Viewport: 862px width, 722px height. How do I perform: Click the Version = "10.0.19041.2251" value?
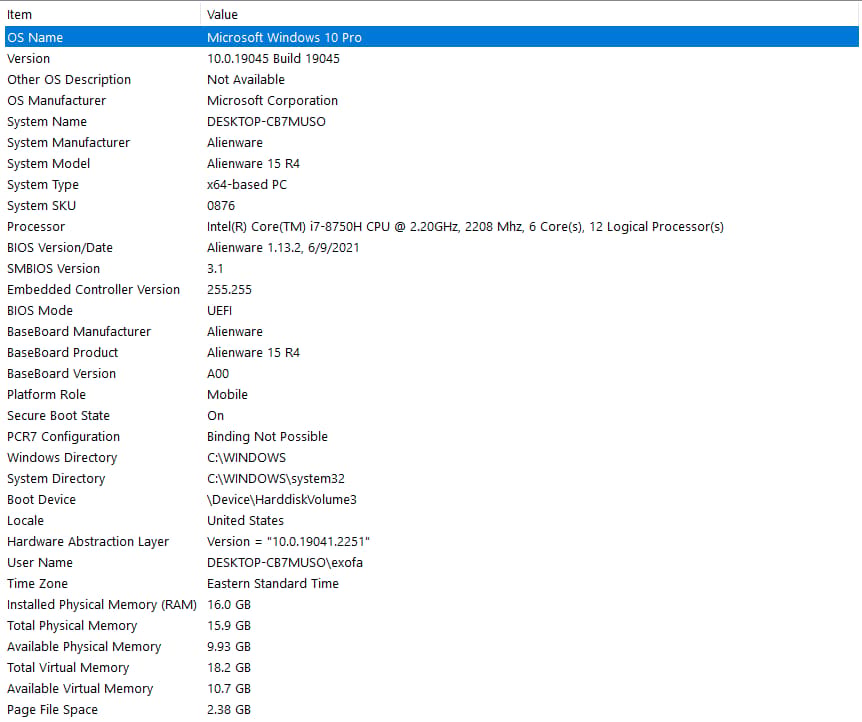288,542
